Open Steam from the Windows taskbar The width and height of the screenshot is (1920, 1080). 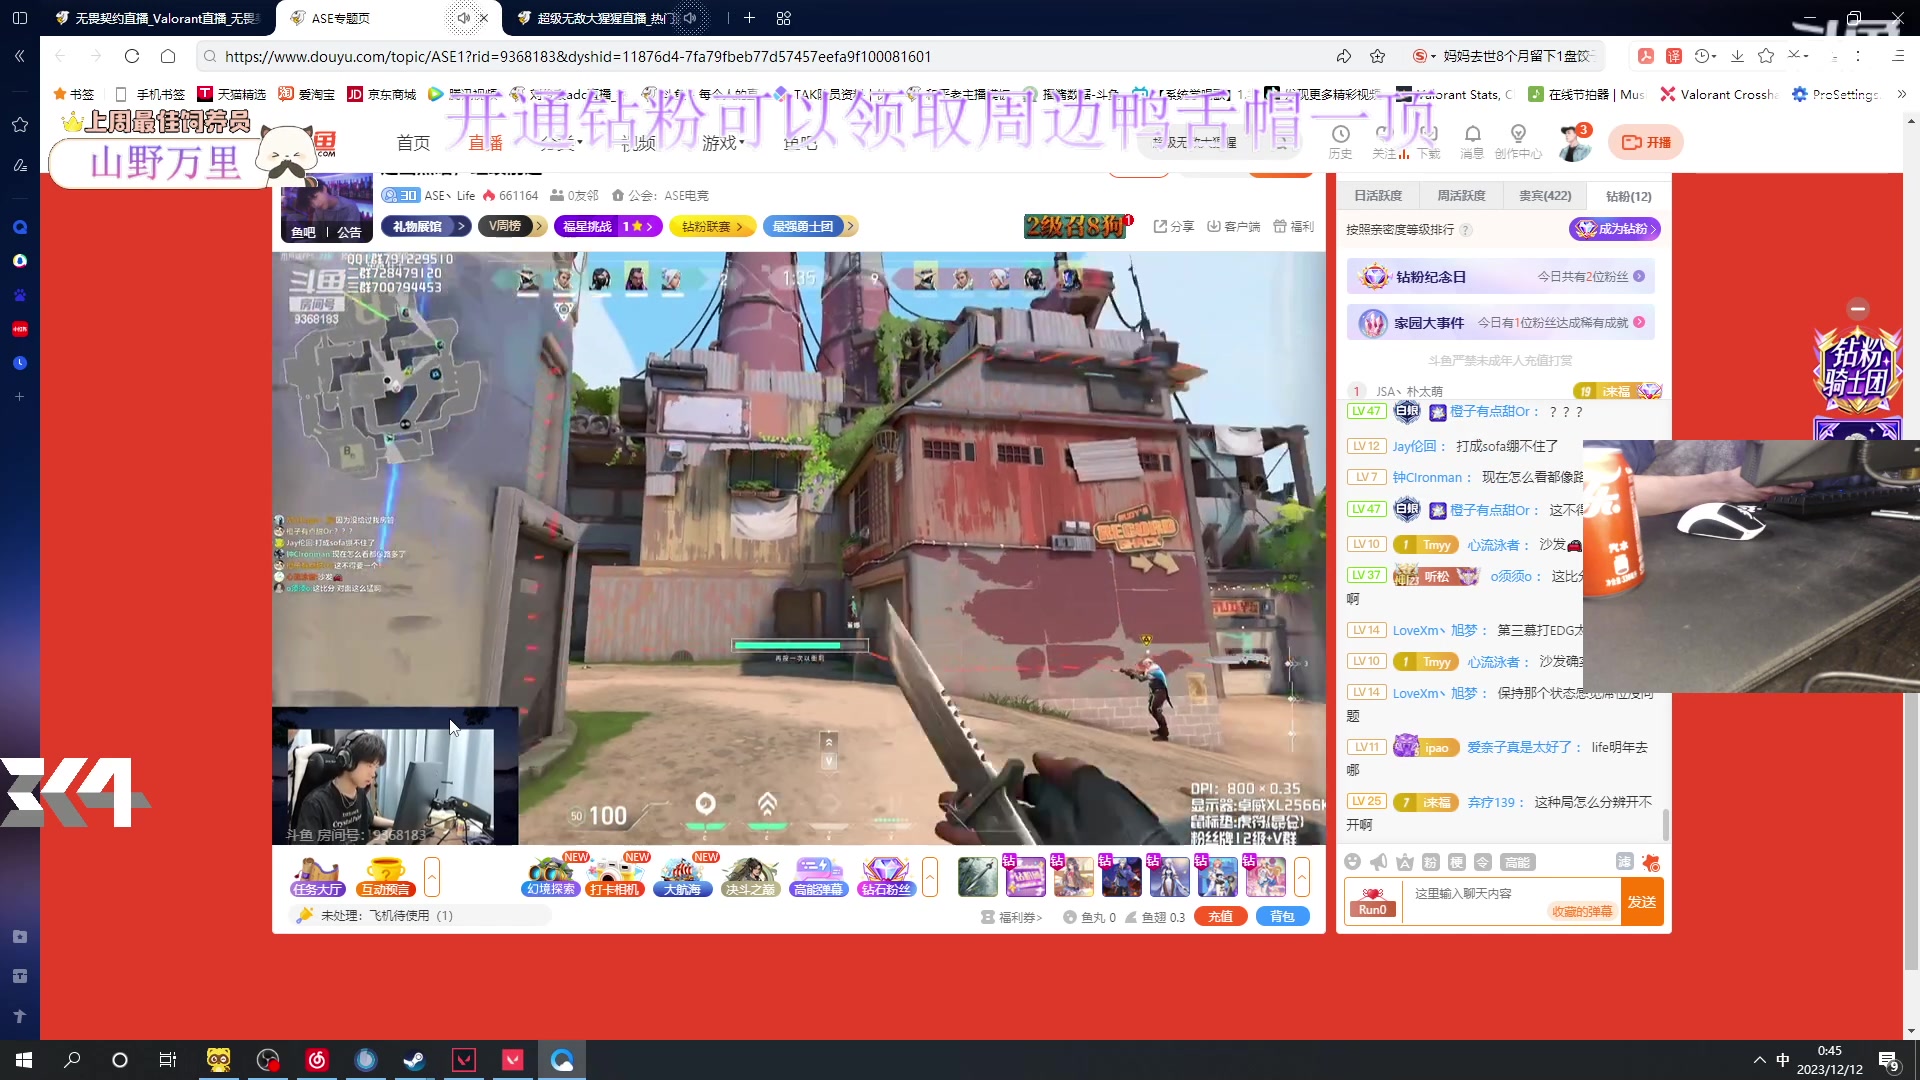coord(414,1060)
